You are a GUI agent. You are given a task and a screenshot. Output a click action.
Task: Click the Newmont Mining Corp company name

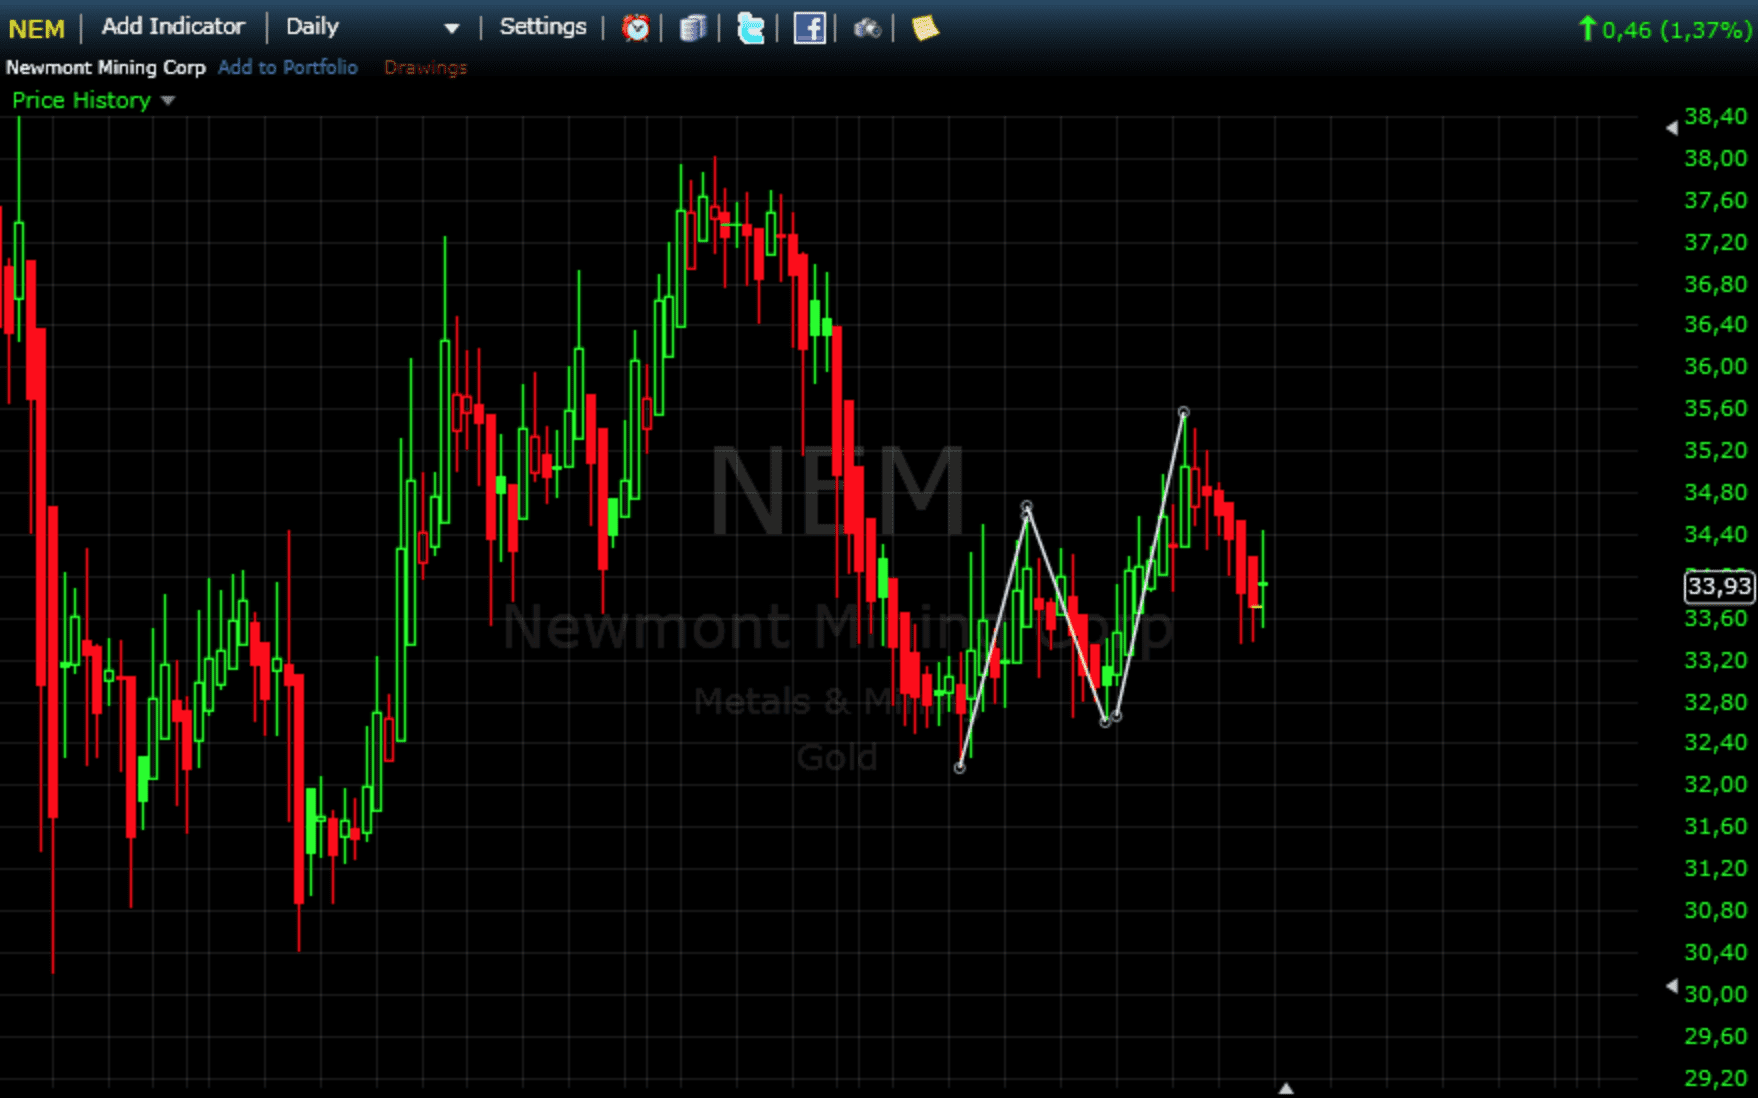click(106, 67)
